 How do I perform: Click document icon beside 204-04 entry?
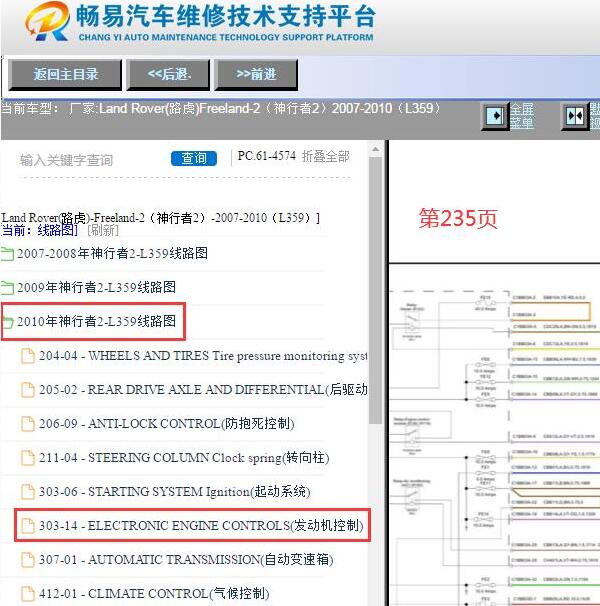tap(27, 356)
